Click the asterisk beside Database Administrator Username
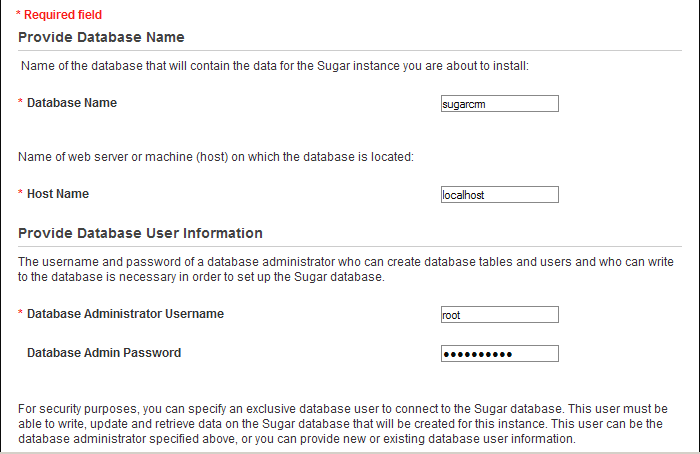Image resolution: width=700 pixels, height=454 pixels. [x=20, y=312]
